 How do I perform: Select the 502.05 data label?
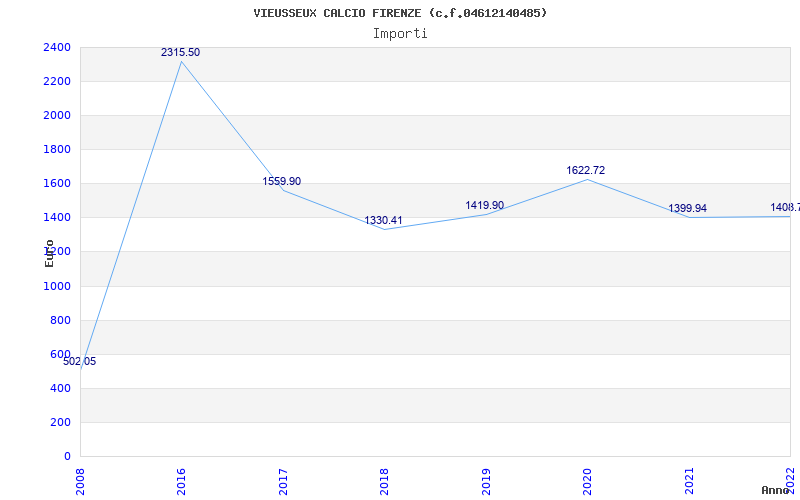coord(80,362)
